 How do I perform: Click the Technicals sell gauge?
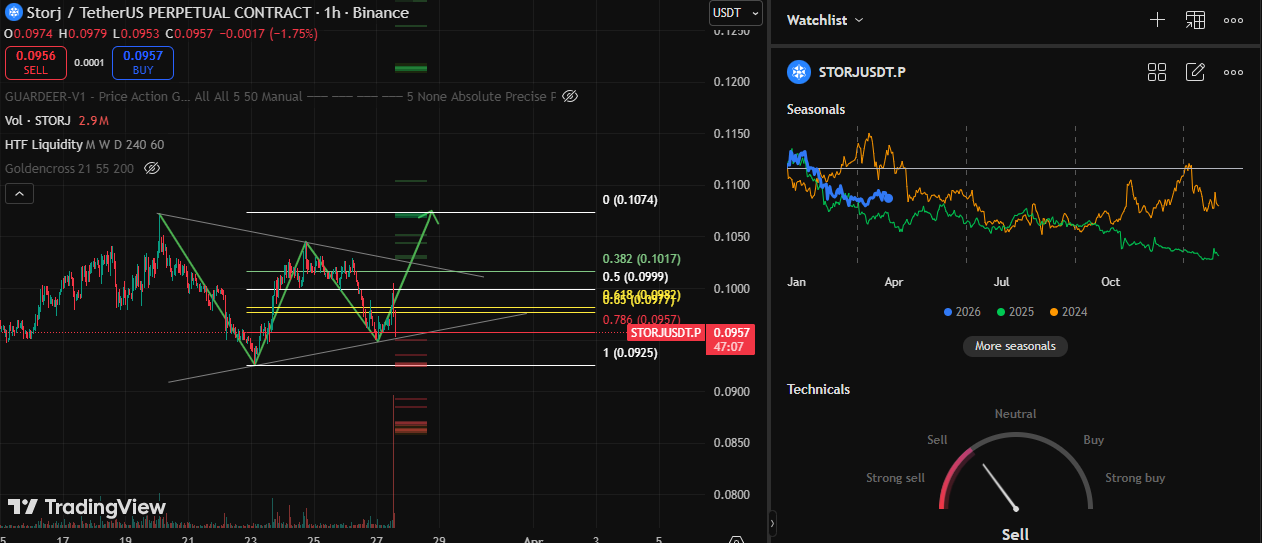[x=1015, y=475]
